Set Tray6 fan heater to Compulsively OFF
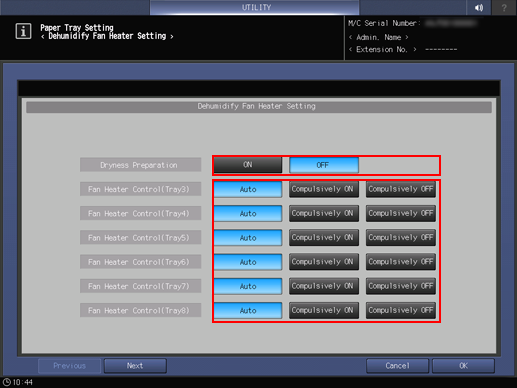 pyautogui.click(x=401, y=262)
